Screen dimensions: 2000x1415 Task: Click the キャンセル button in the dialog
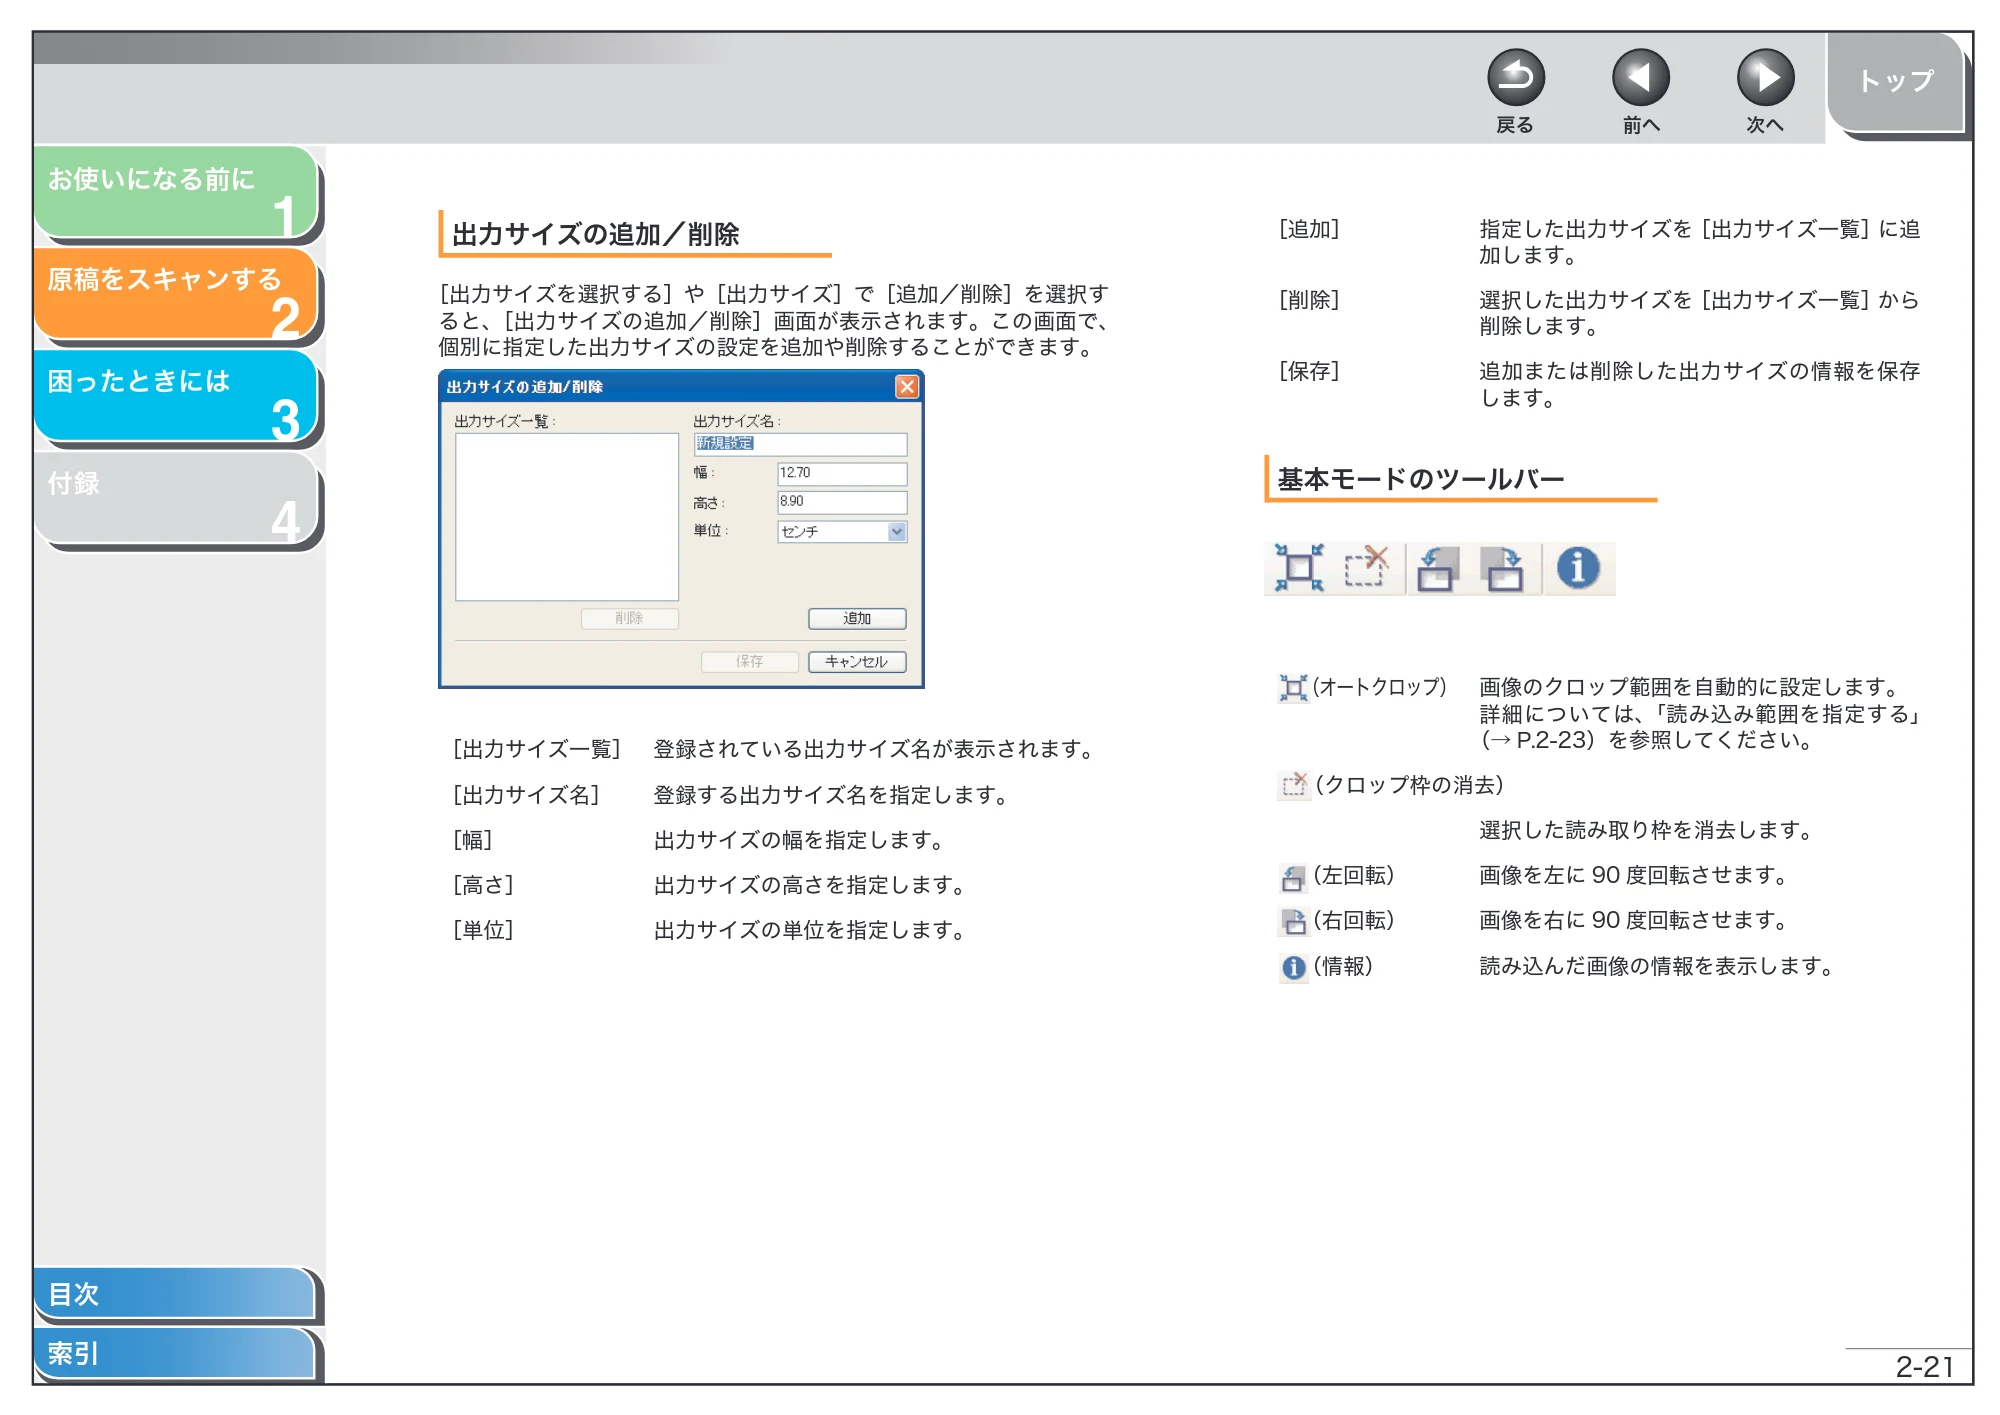857,662
